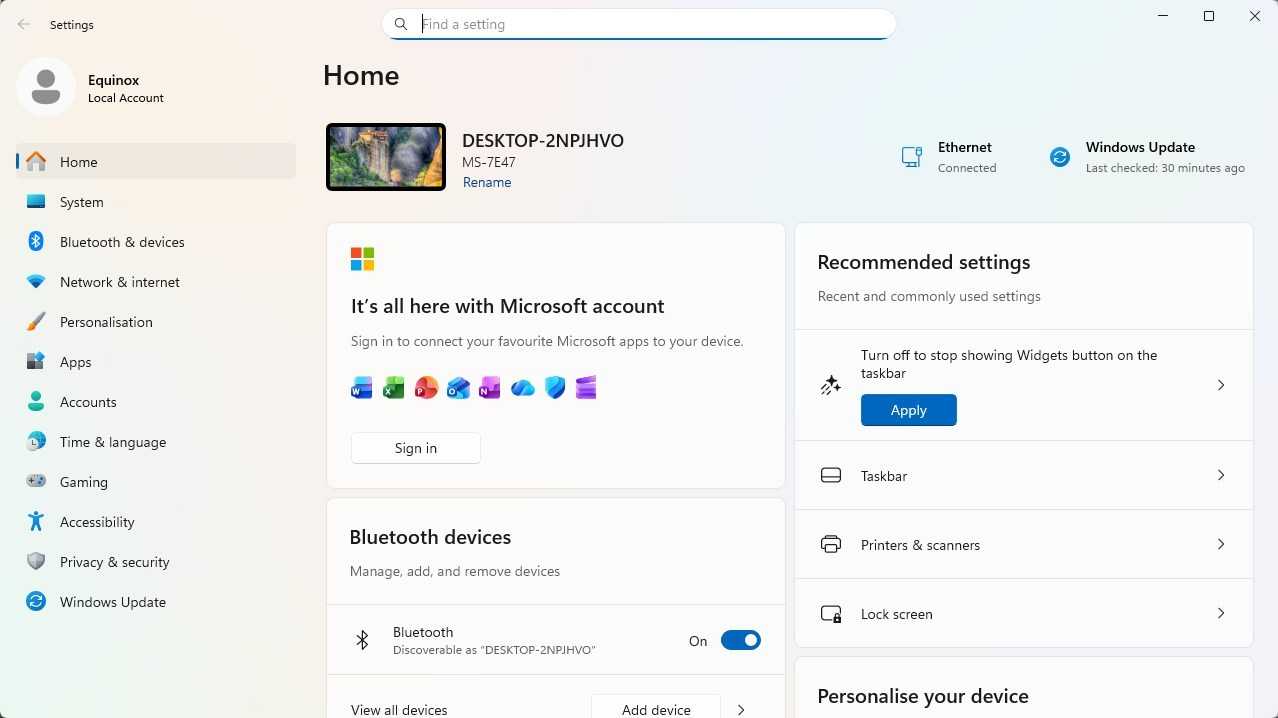Image resolution: width=1278 pixels, height=718 pixels.
Task: Click the Windows Update sync icon at top
Action: [1059, 157]
